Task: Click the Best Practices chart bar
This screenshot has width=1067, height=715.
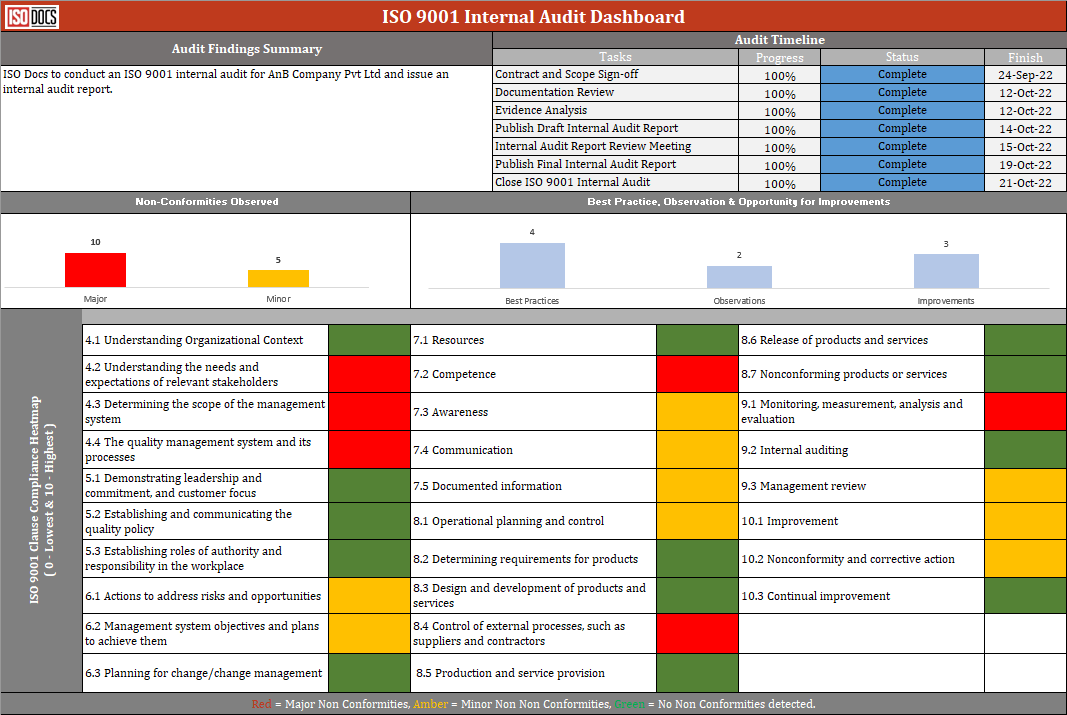Action: click(x=532, y=265)
